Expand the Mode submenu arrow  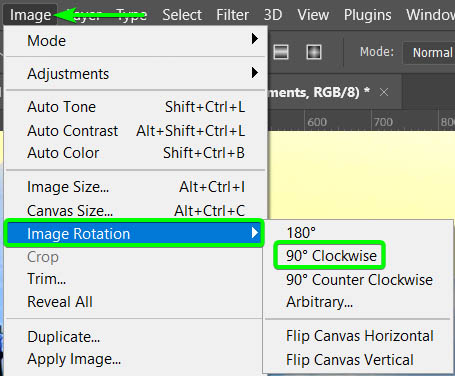pyautogui.click(x=255, y=39)
